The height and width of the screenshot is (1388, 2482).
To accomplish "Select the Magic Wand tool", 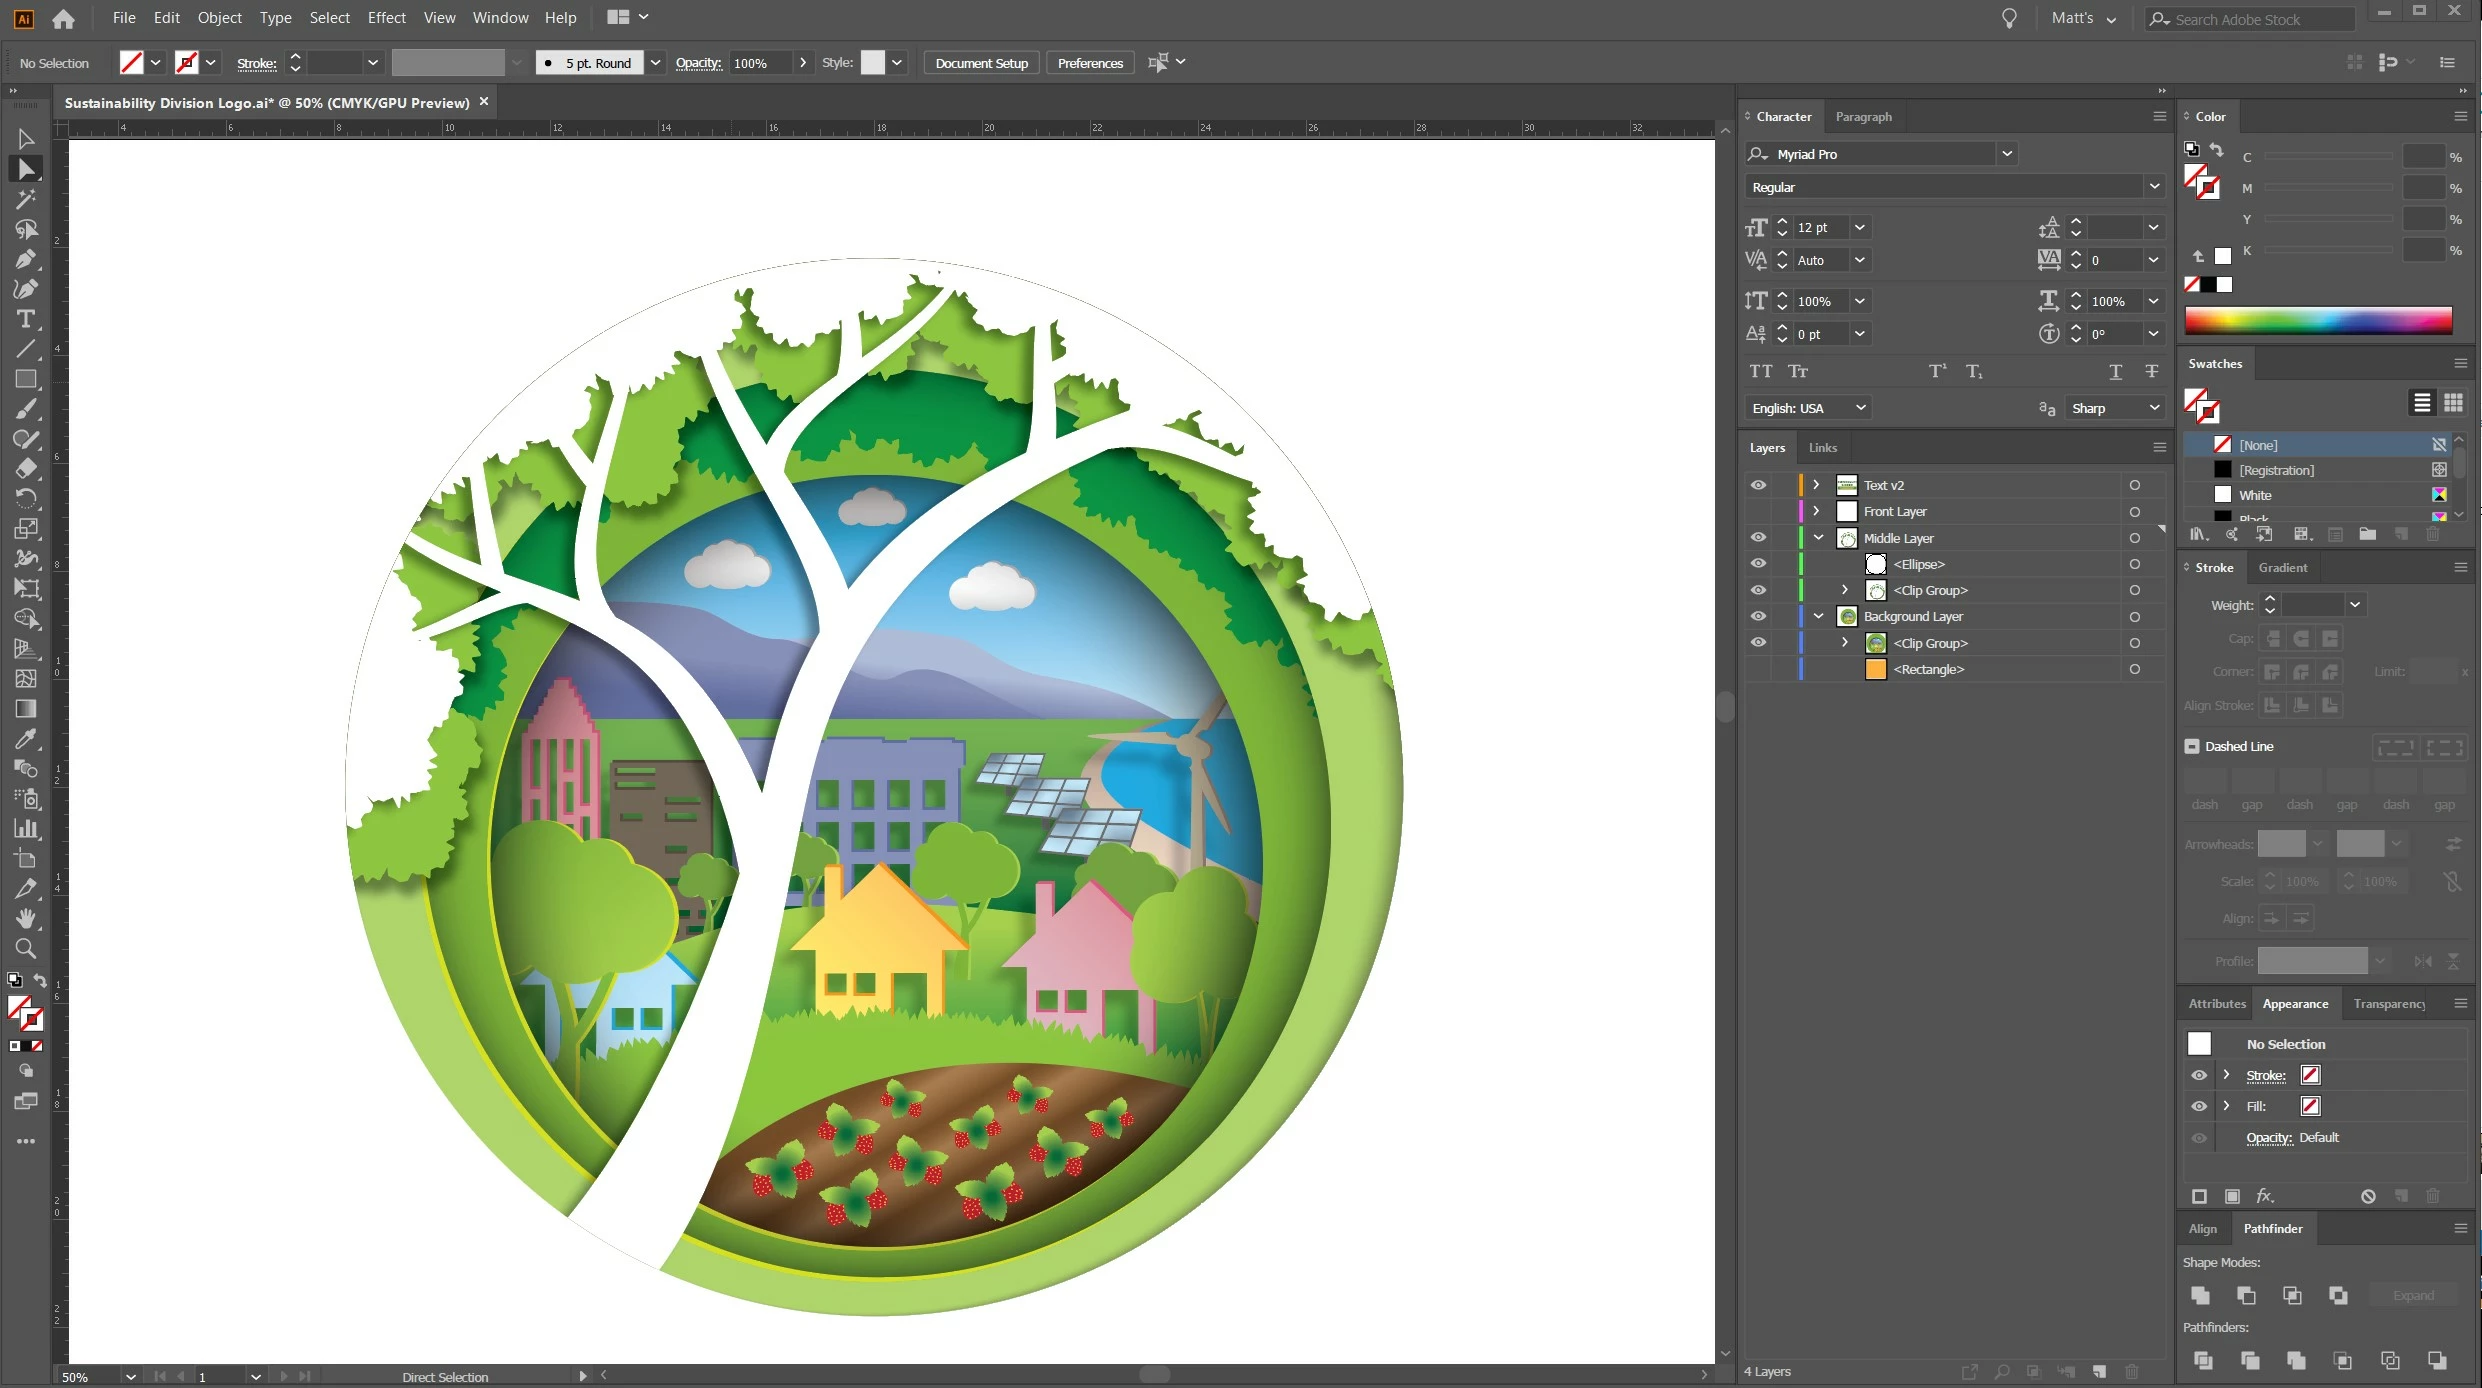I will [x=26, y=199].
